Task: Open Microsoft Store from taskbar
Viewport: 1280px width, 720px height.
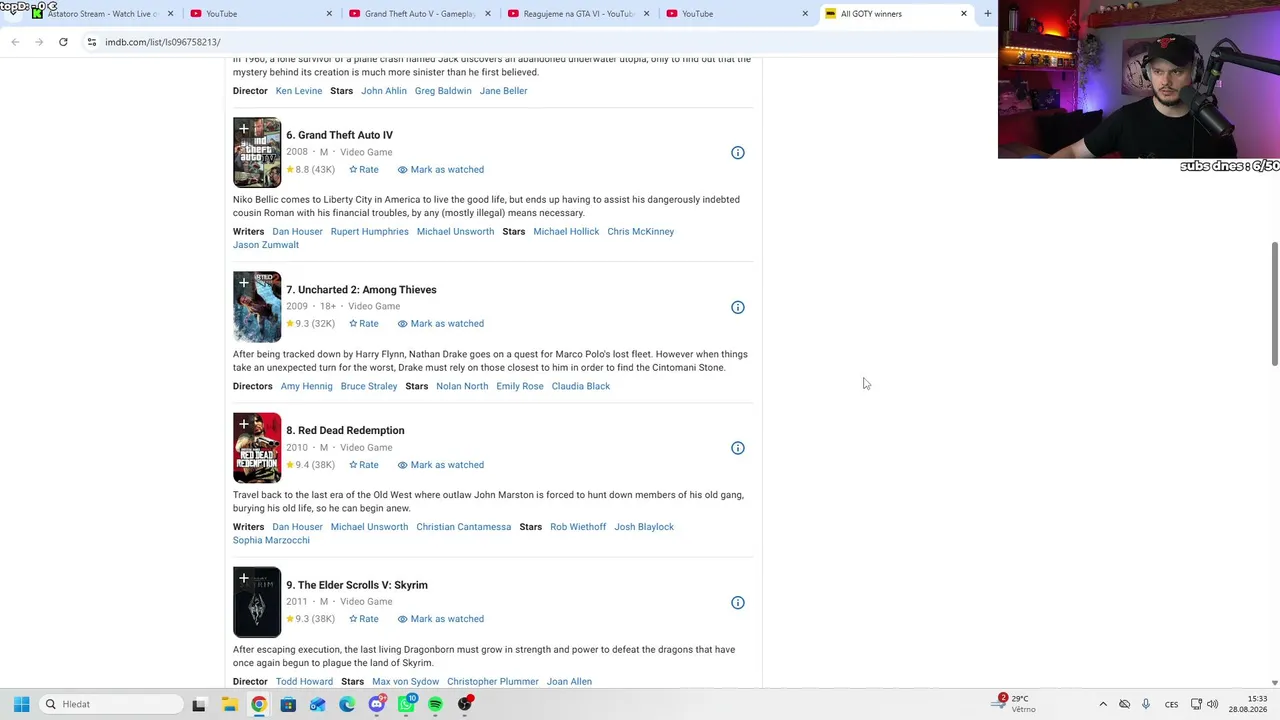Action: (288, 704)
